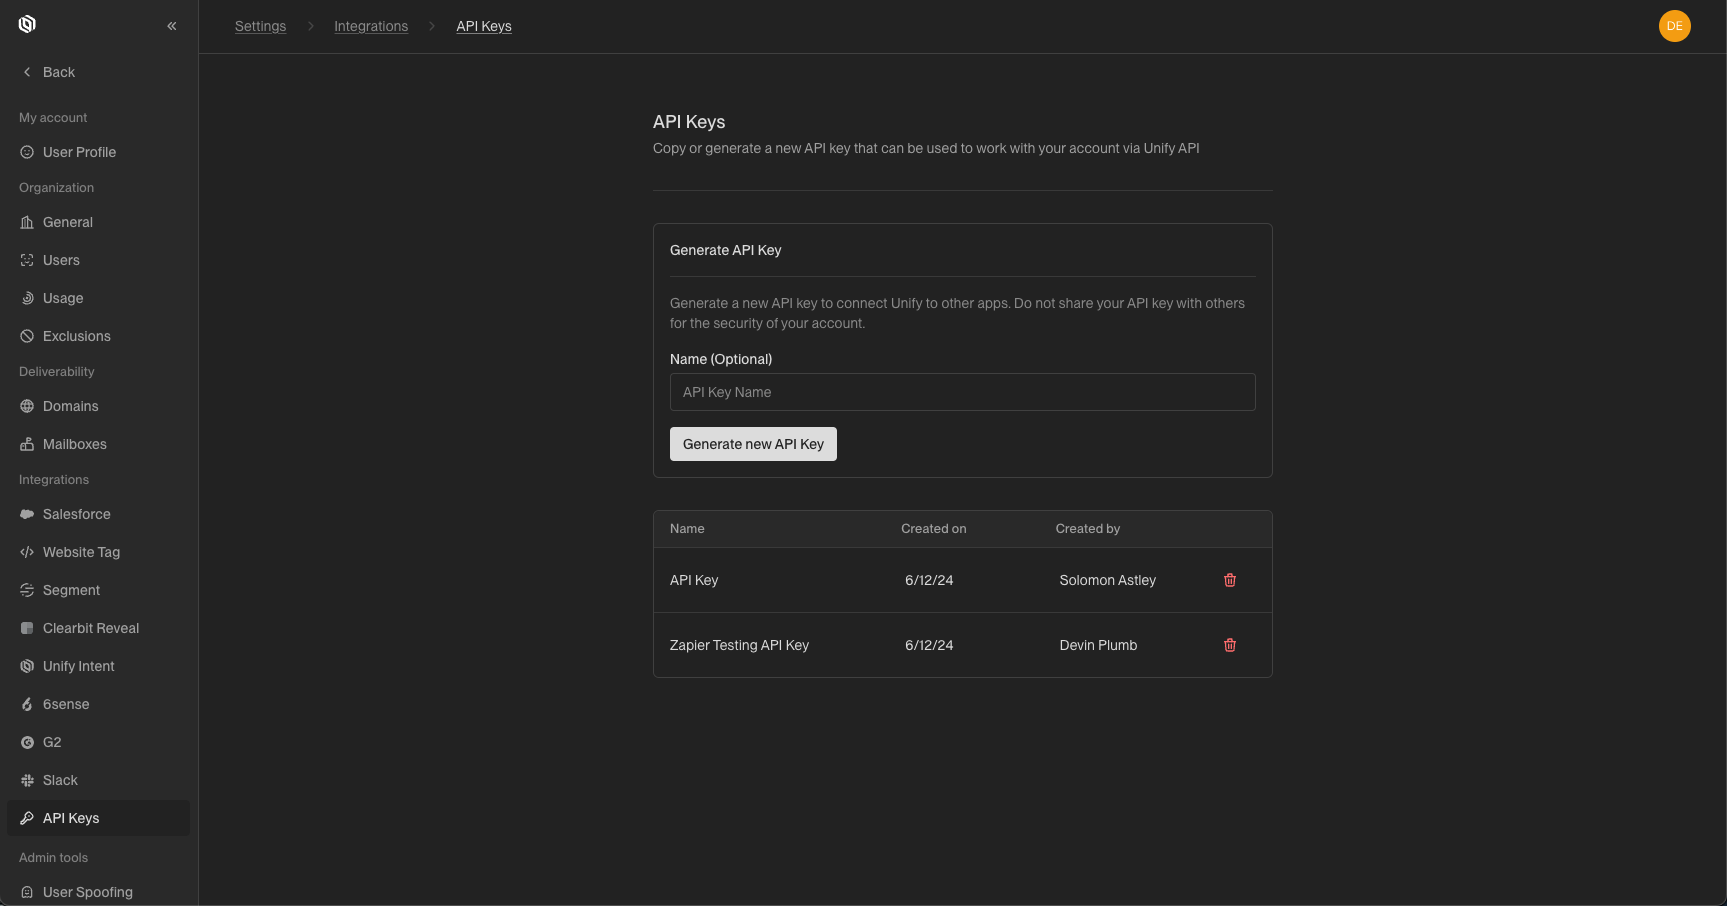Image resolution: width=1727 pixels, height=906 pixels.
Task: Open Domains settings
Action: [70, 406]
